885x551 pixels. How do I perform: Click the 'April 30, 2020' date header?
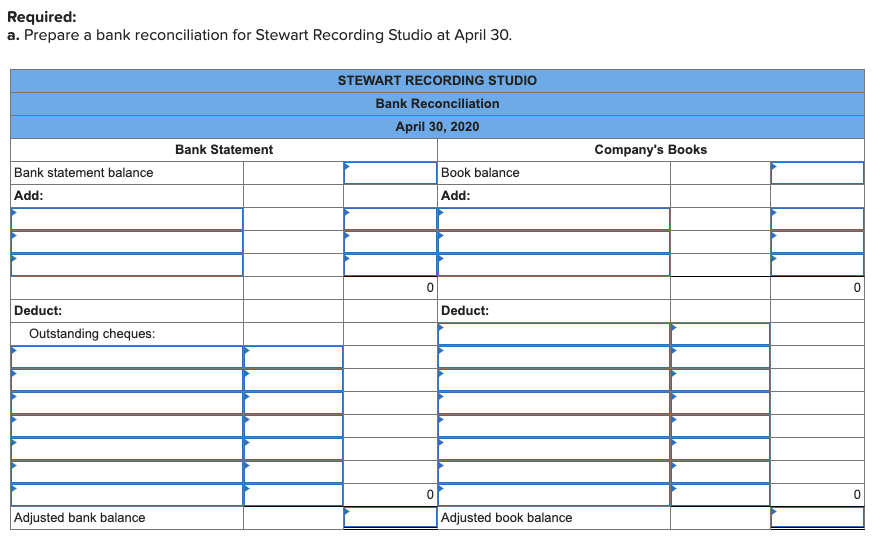tap(437, 126)
